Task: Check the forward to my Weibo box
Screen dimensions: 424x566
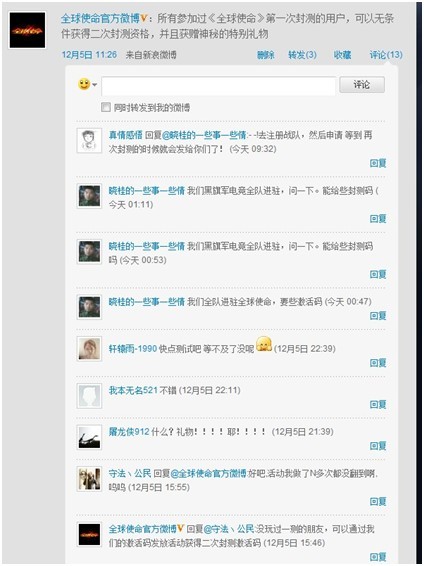Action: (106, 107)
